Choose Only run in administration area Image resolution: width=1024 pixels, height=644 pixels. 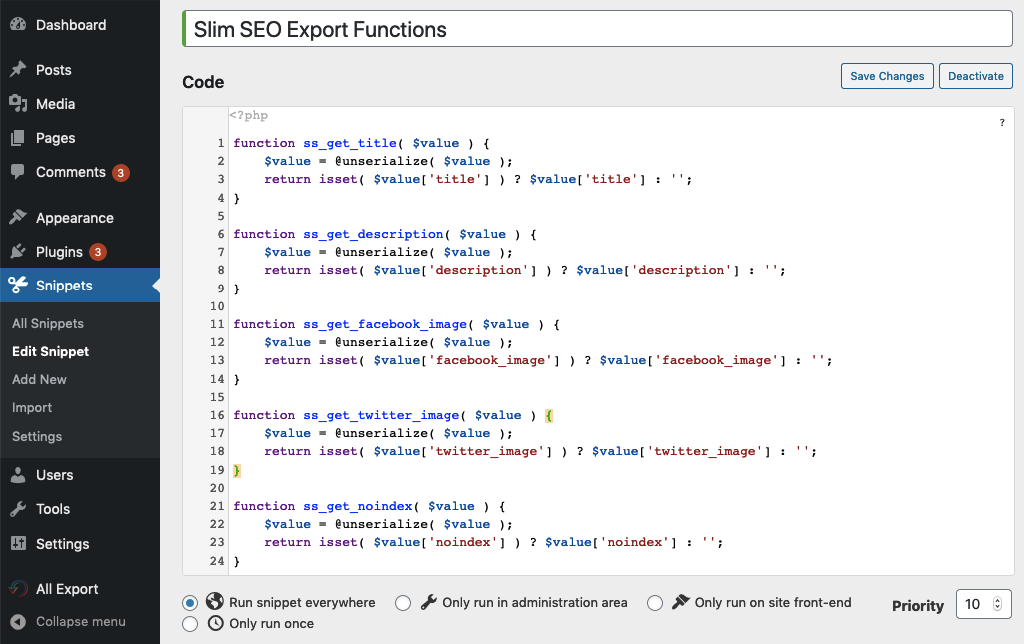pyautogui.click(x=403, y=603)
